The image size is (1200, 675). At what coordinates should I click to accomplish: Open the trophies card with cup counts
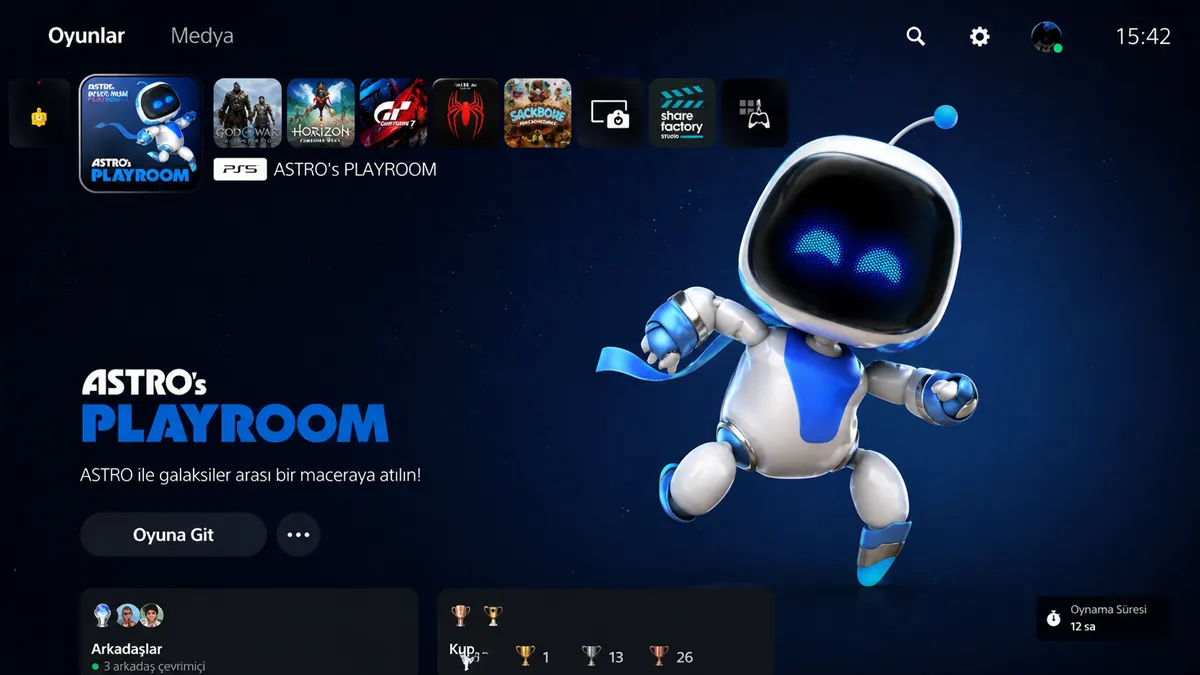tap(605, 633)
